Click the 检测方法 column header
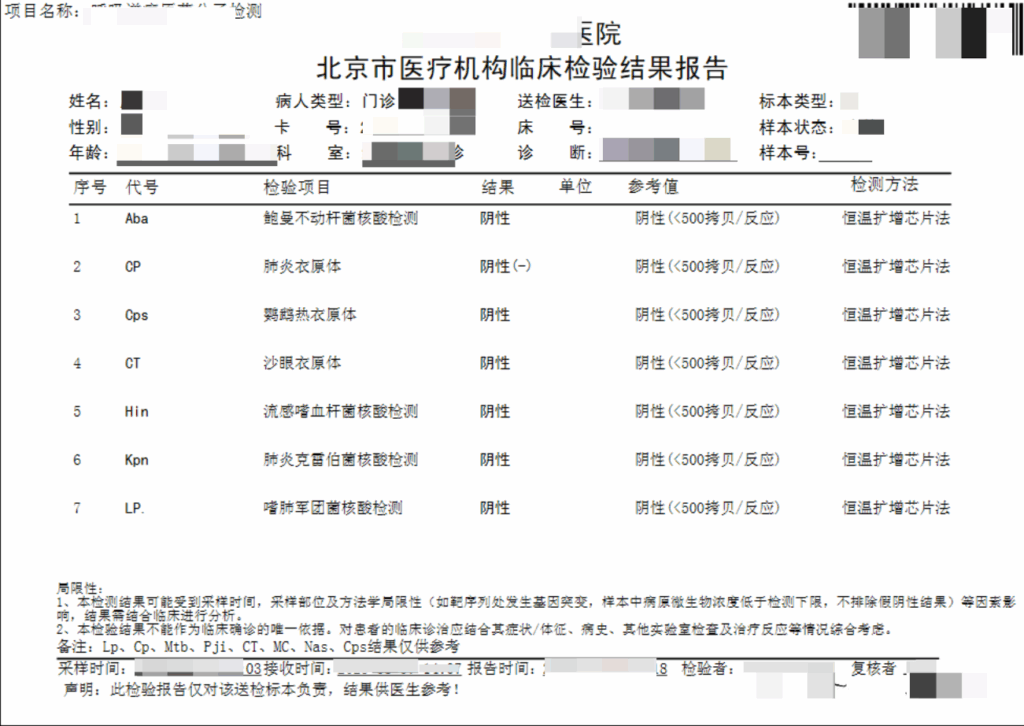Viewport: 1024px width, 726px height. [x=884, y=185]
